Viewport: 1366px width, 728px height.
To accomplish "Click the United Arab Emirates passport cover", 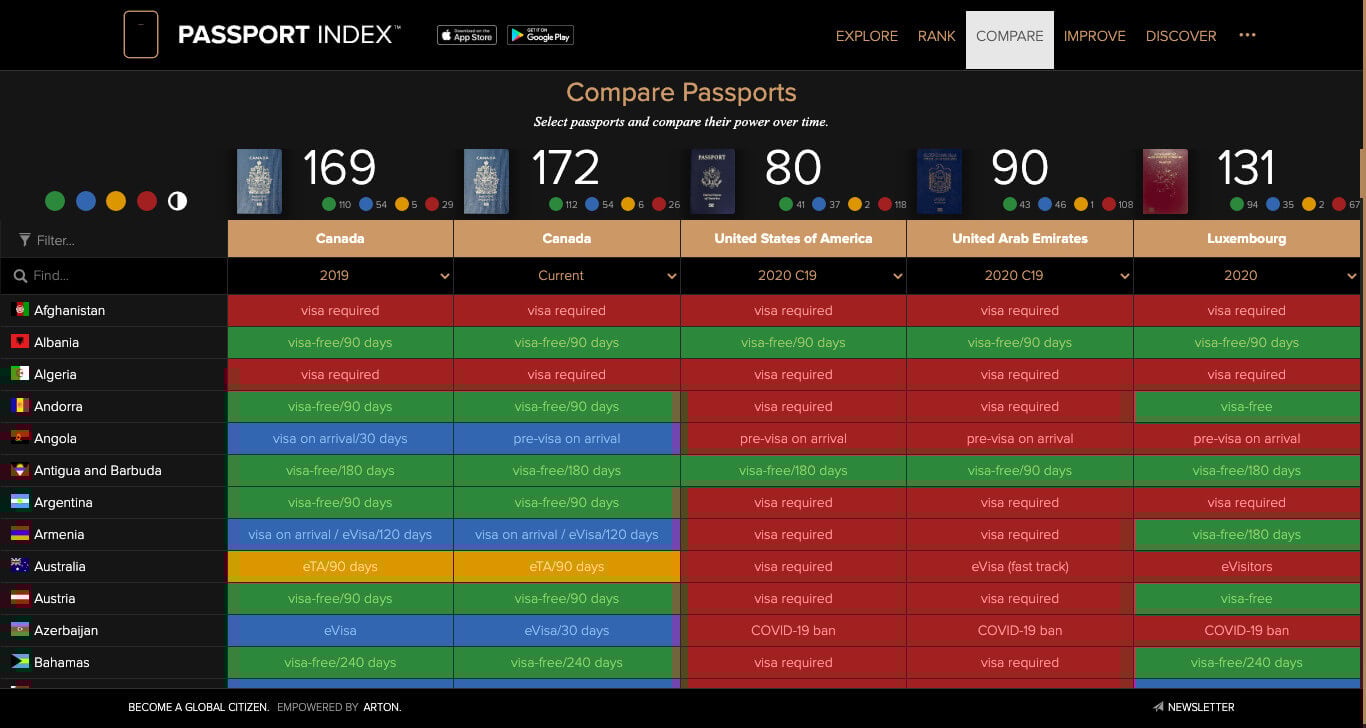I will click(939, 182).
